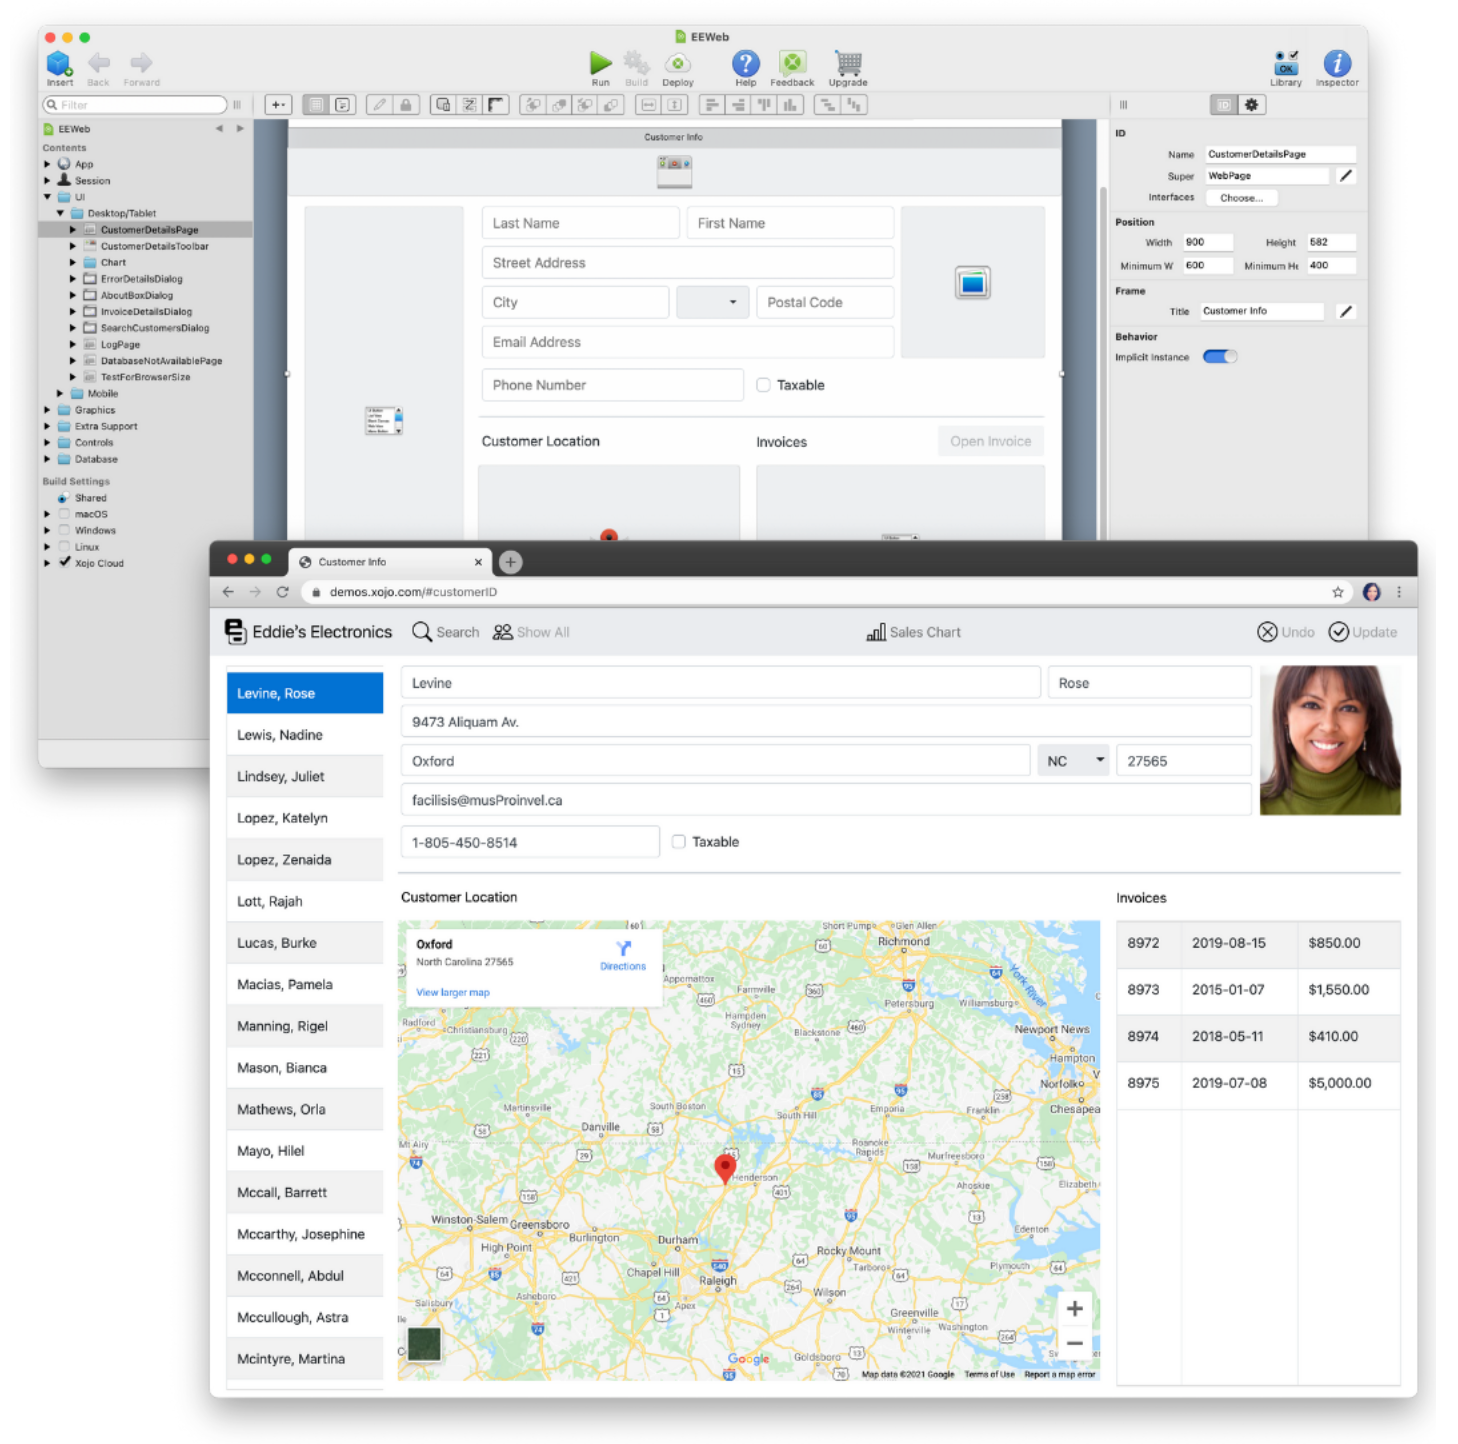Click the email address field in browser
Image resolution: width=1458 pixels, height=1444 pixels.
coord(826,800)
